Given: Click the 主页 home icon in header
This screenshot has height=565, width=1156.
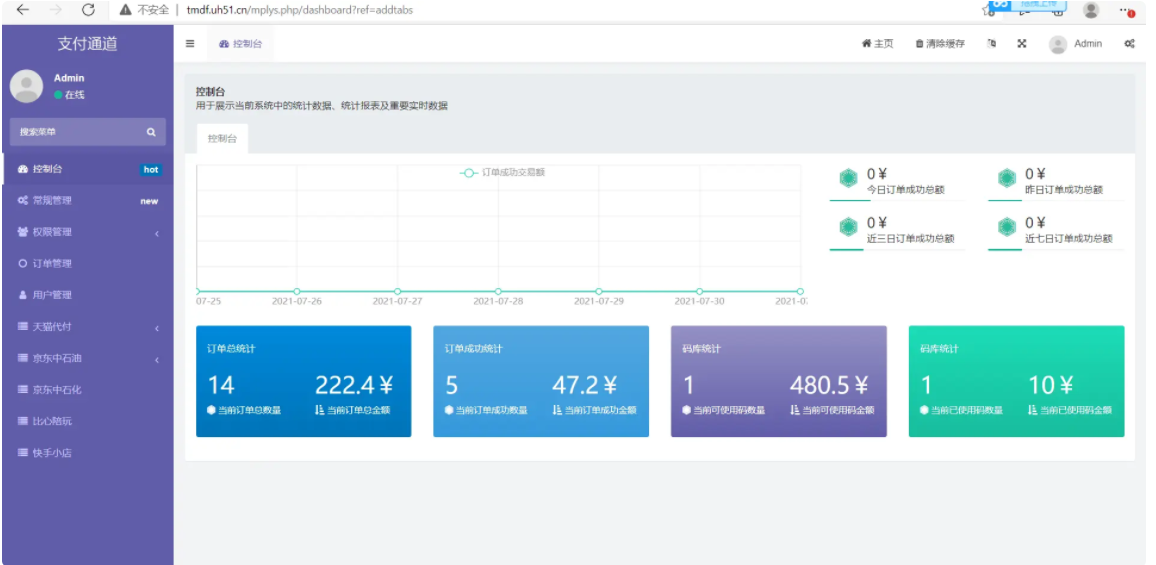Looking at the screenshot, I should (877, 44).
